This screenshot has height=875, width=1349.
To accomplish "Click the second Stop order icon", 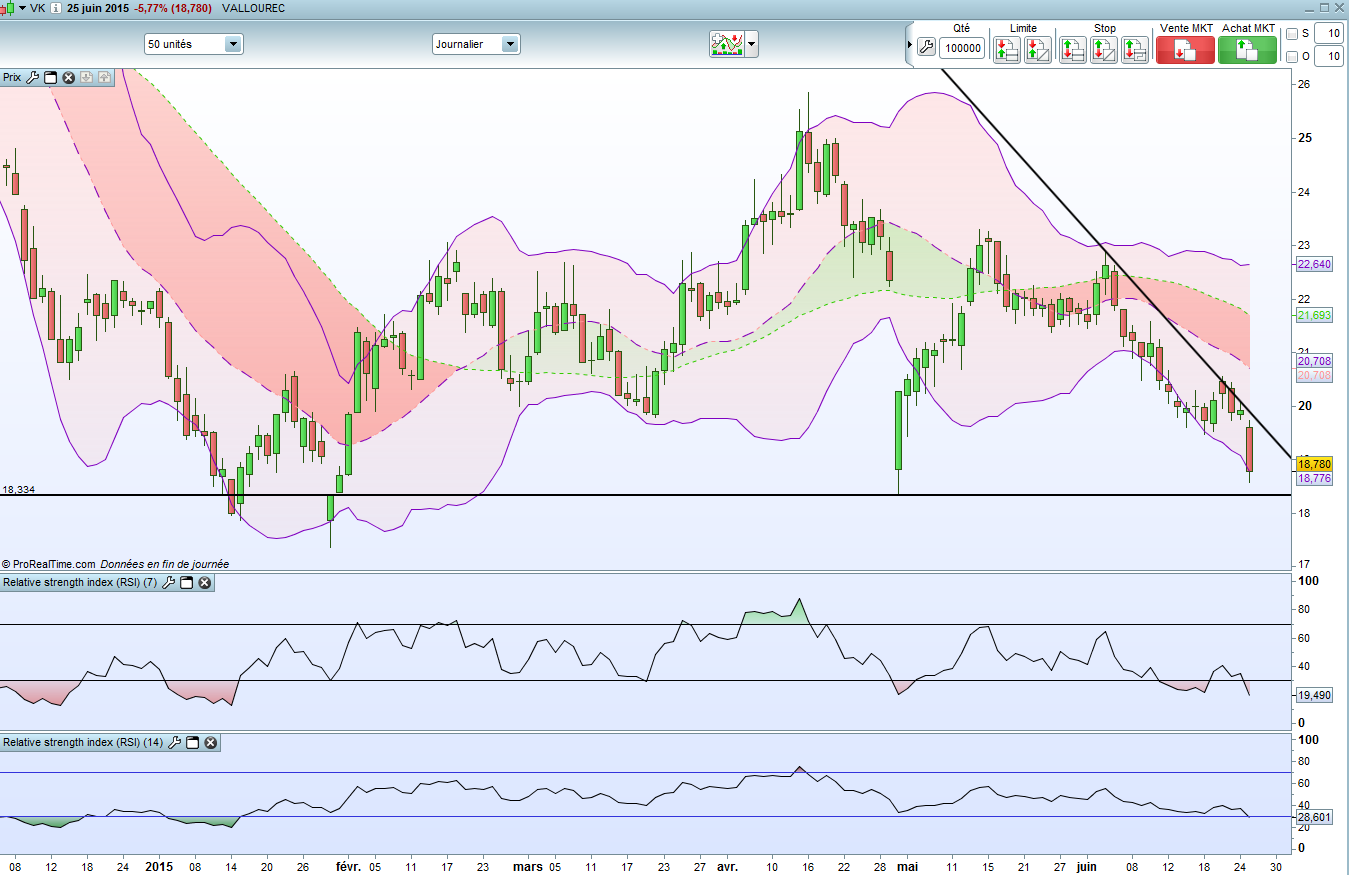I will pyautogui.click(x=1104, y=49).
